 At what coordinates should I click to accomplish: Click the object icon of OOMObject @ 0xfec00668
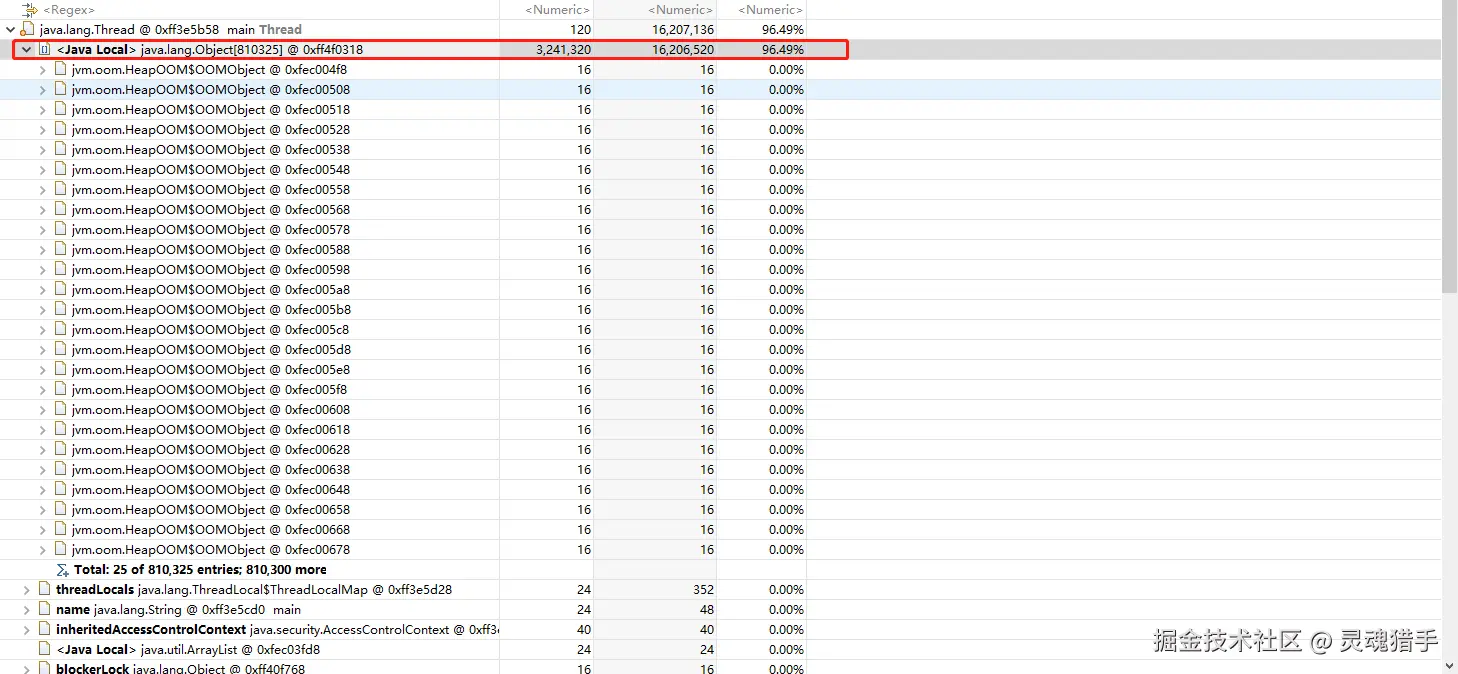click(60, 530)
